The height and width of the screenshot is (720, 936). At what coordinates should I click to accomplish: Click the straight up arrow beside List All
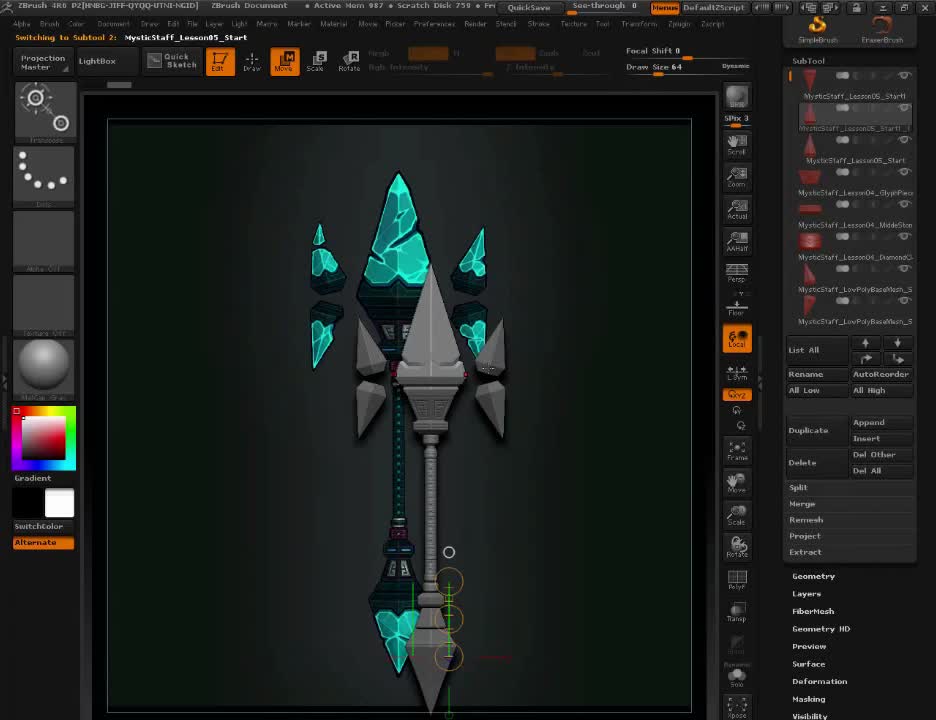click(x=865, y=343)
